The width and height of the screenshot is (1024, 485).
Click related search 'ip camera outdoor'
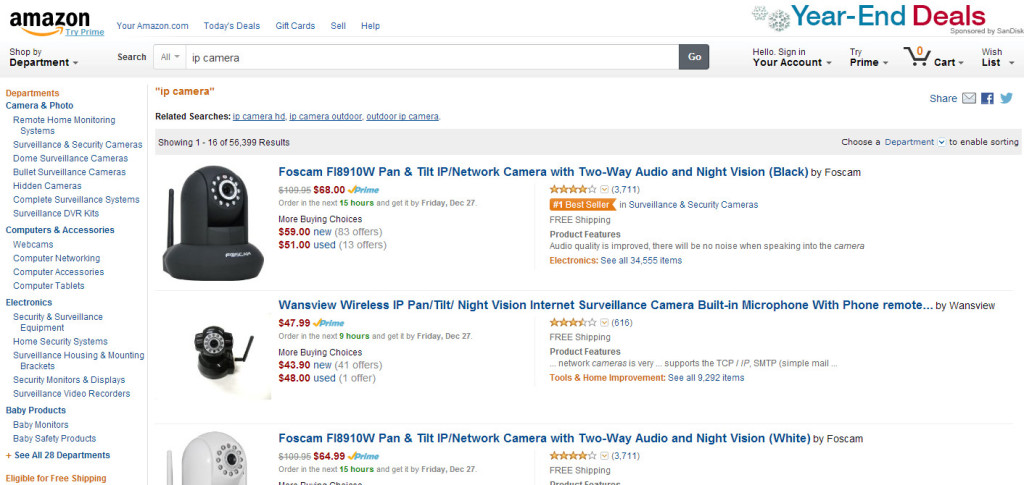click(326, 117)
